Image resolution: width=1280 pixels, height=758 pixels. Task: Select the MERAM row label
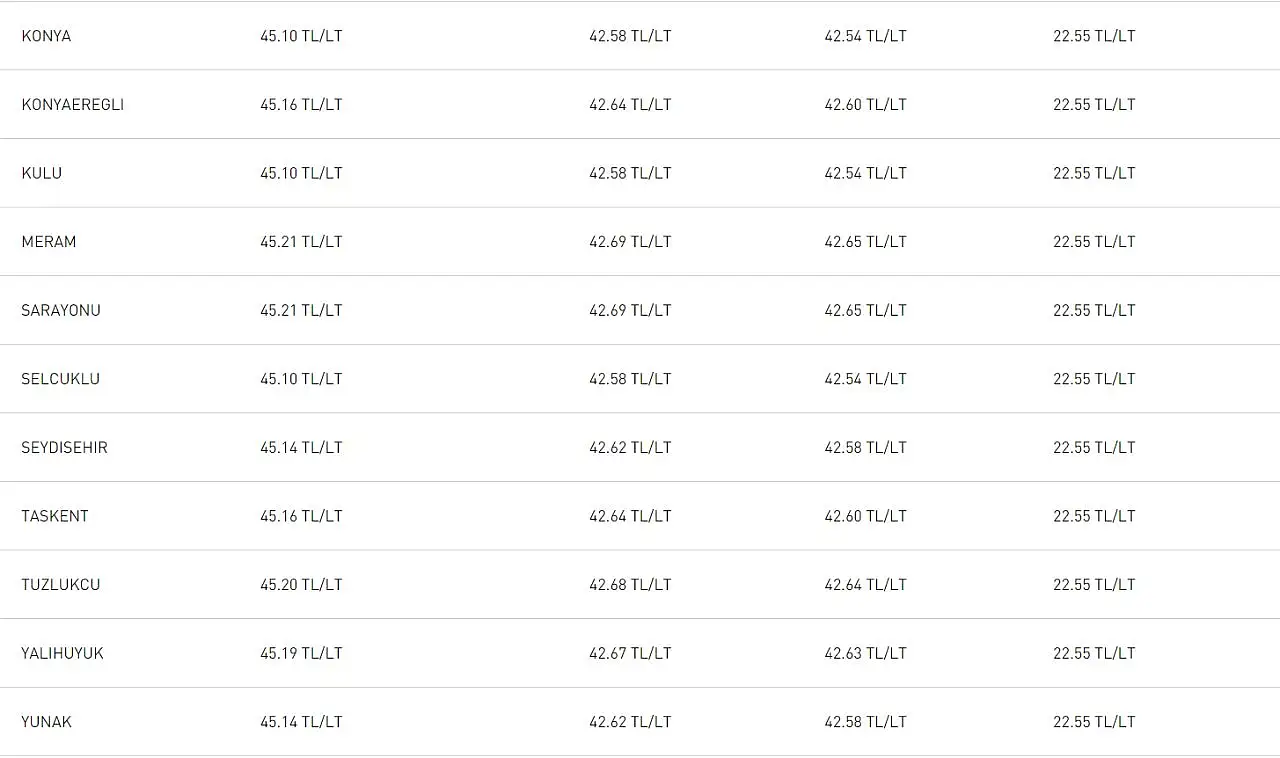pyautogui.click(x=48, y=242)
